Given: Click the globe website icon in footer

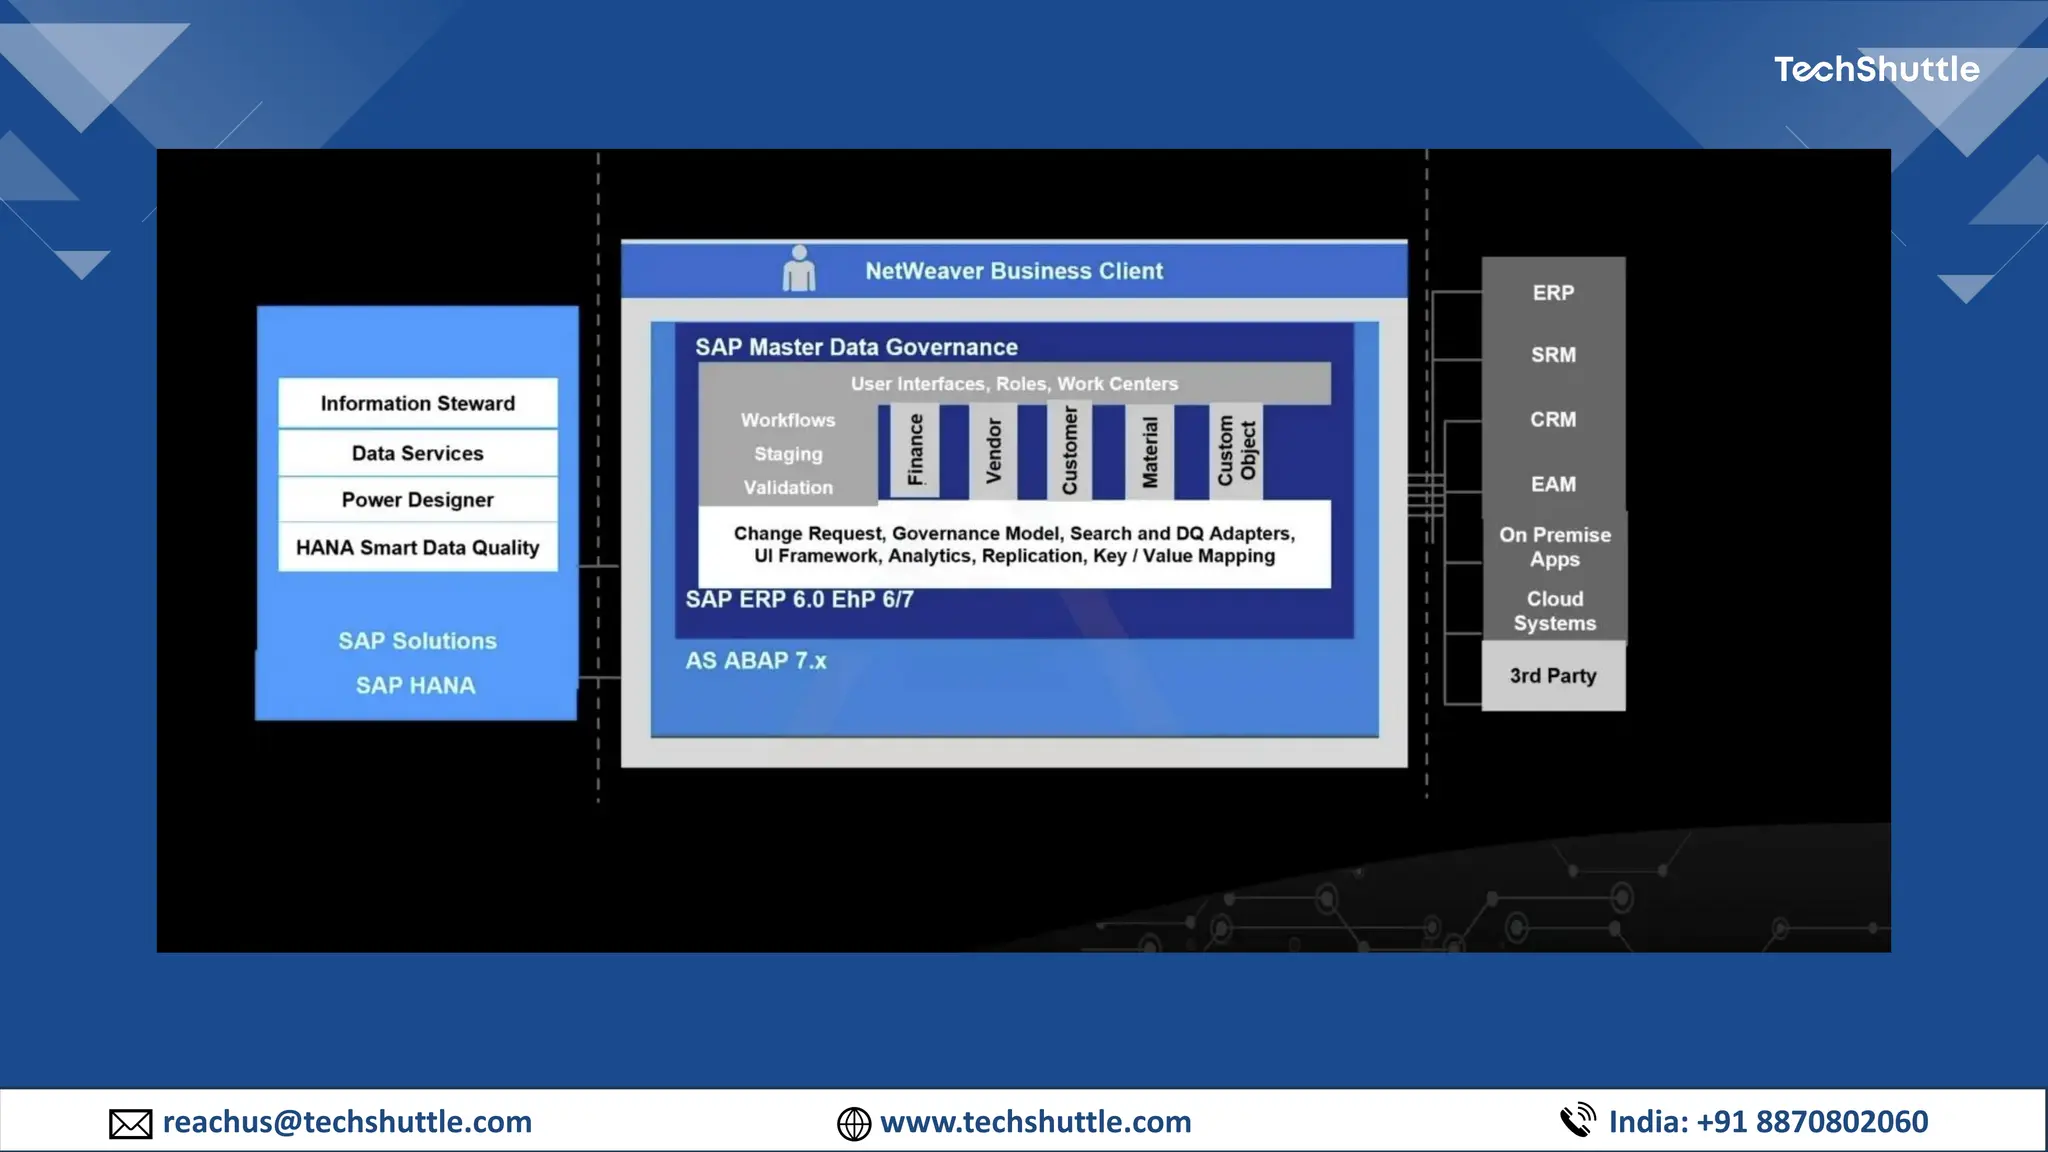Looking at the screenshot, I should pyautogui.click(x=854, y=1124).
